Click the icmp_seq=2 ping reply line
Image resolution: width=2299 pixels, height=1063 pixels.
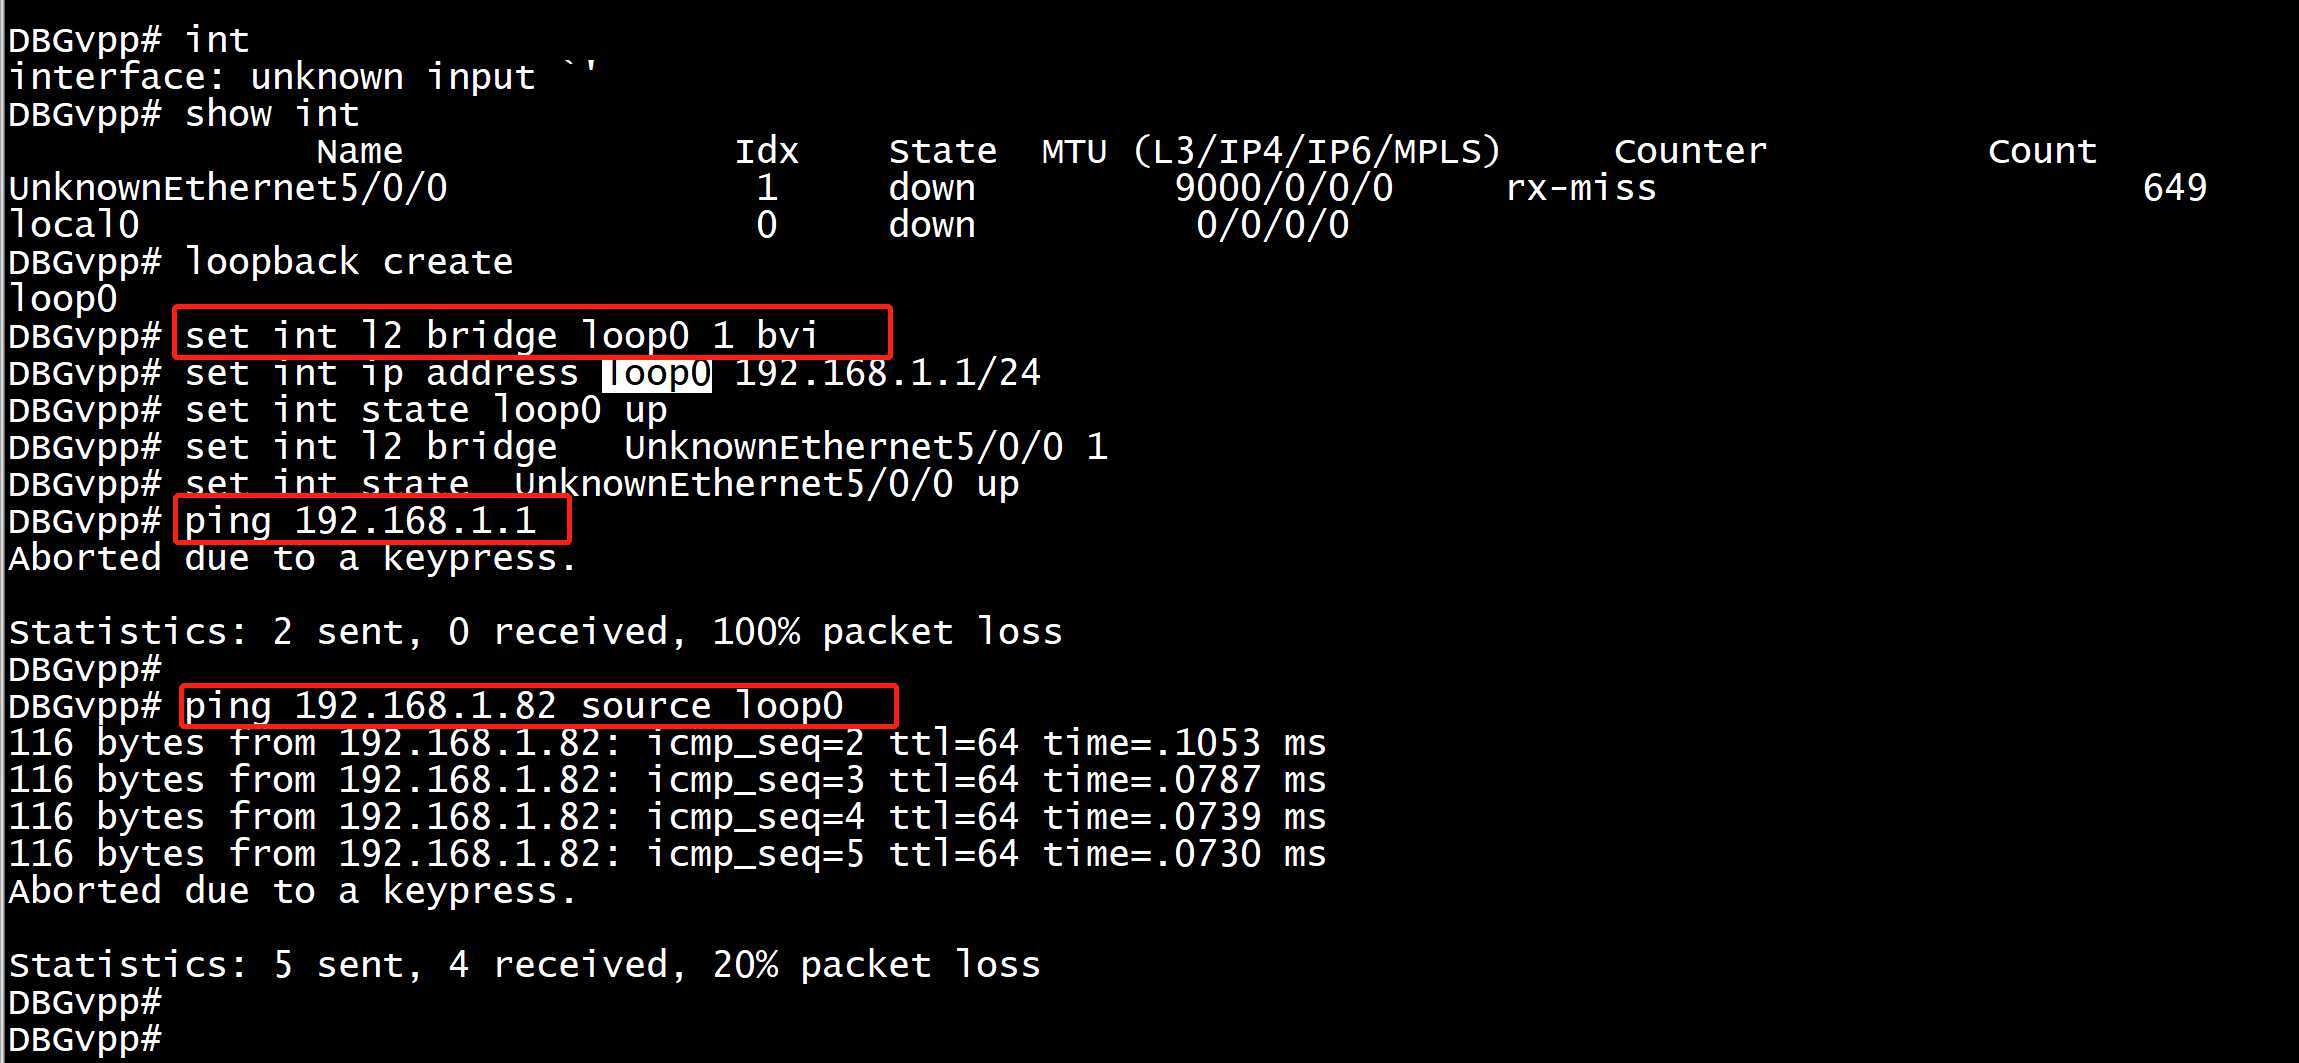click(667, 743)
